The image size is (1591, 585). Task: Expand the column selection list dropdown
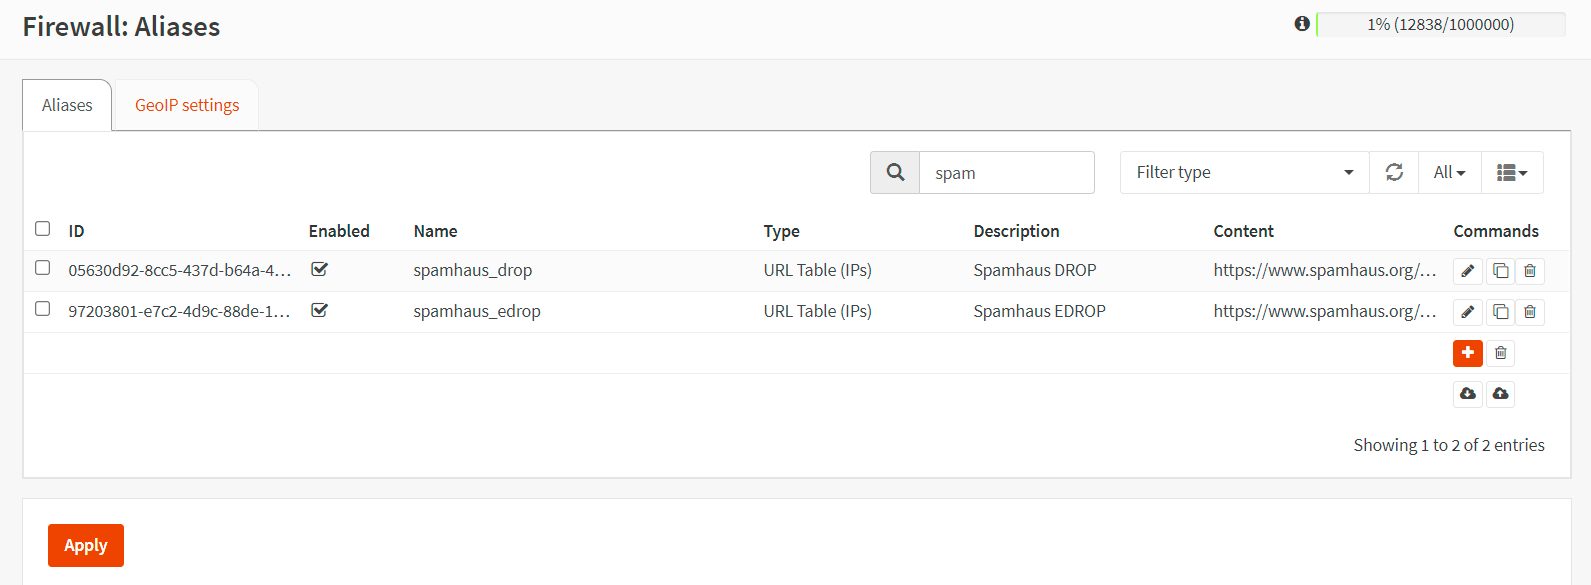click(x=1512, y=172)
